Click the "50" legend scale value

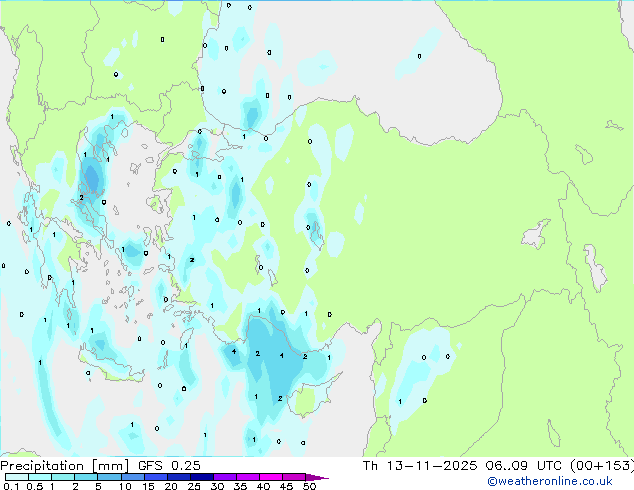pos(309,486)
